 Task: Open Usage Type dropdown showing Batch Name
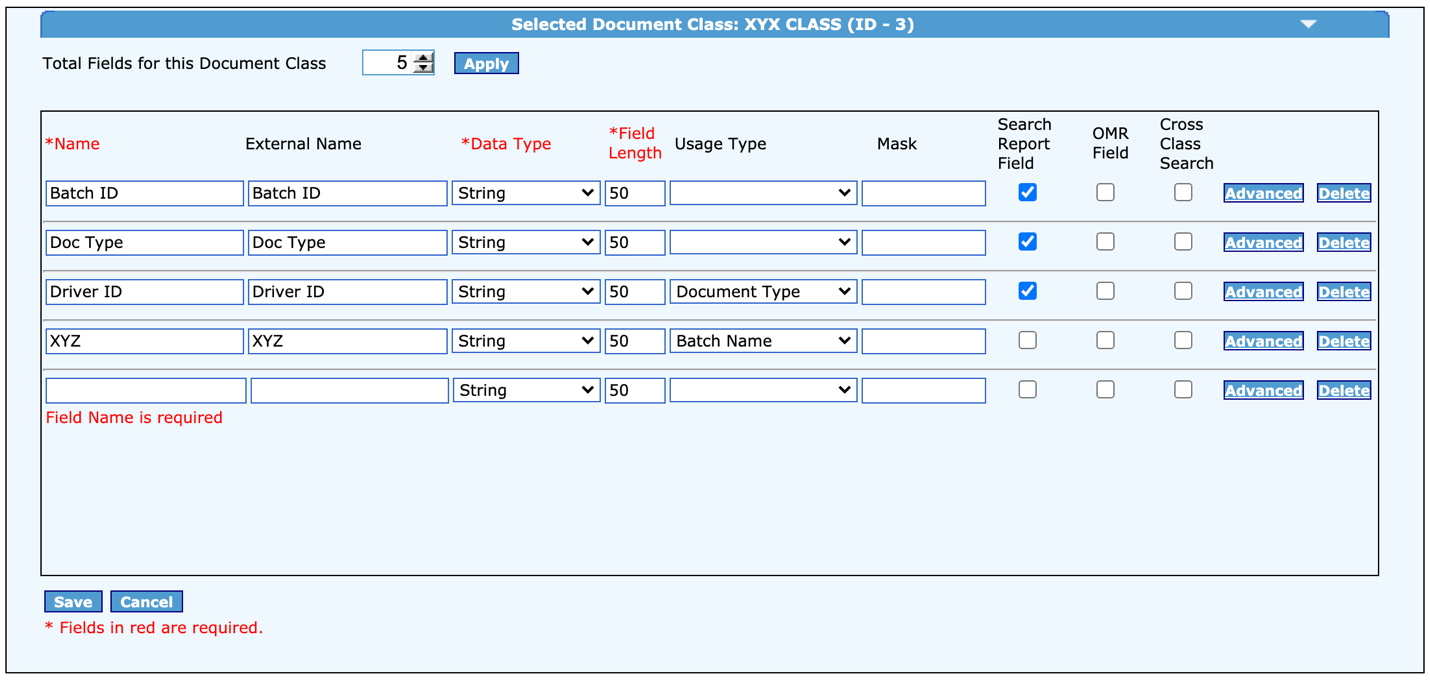[x=762, y=341]
